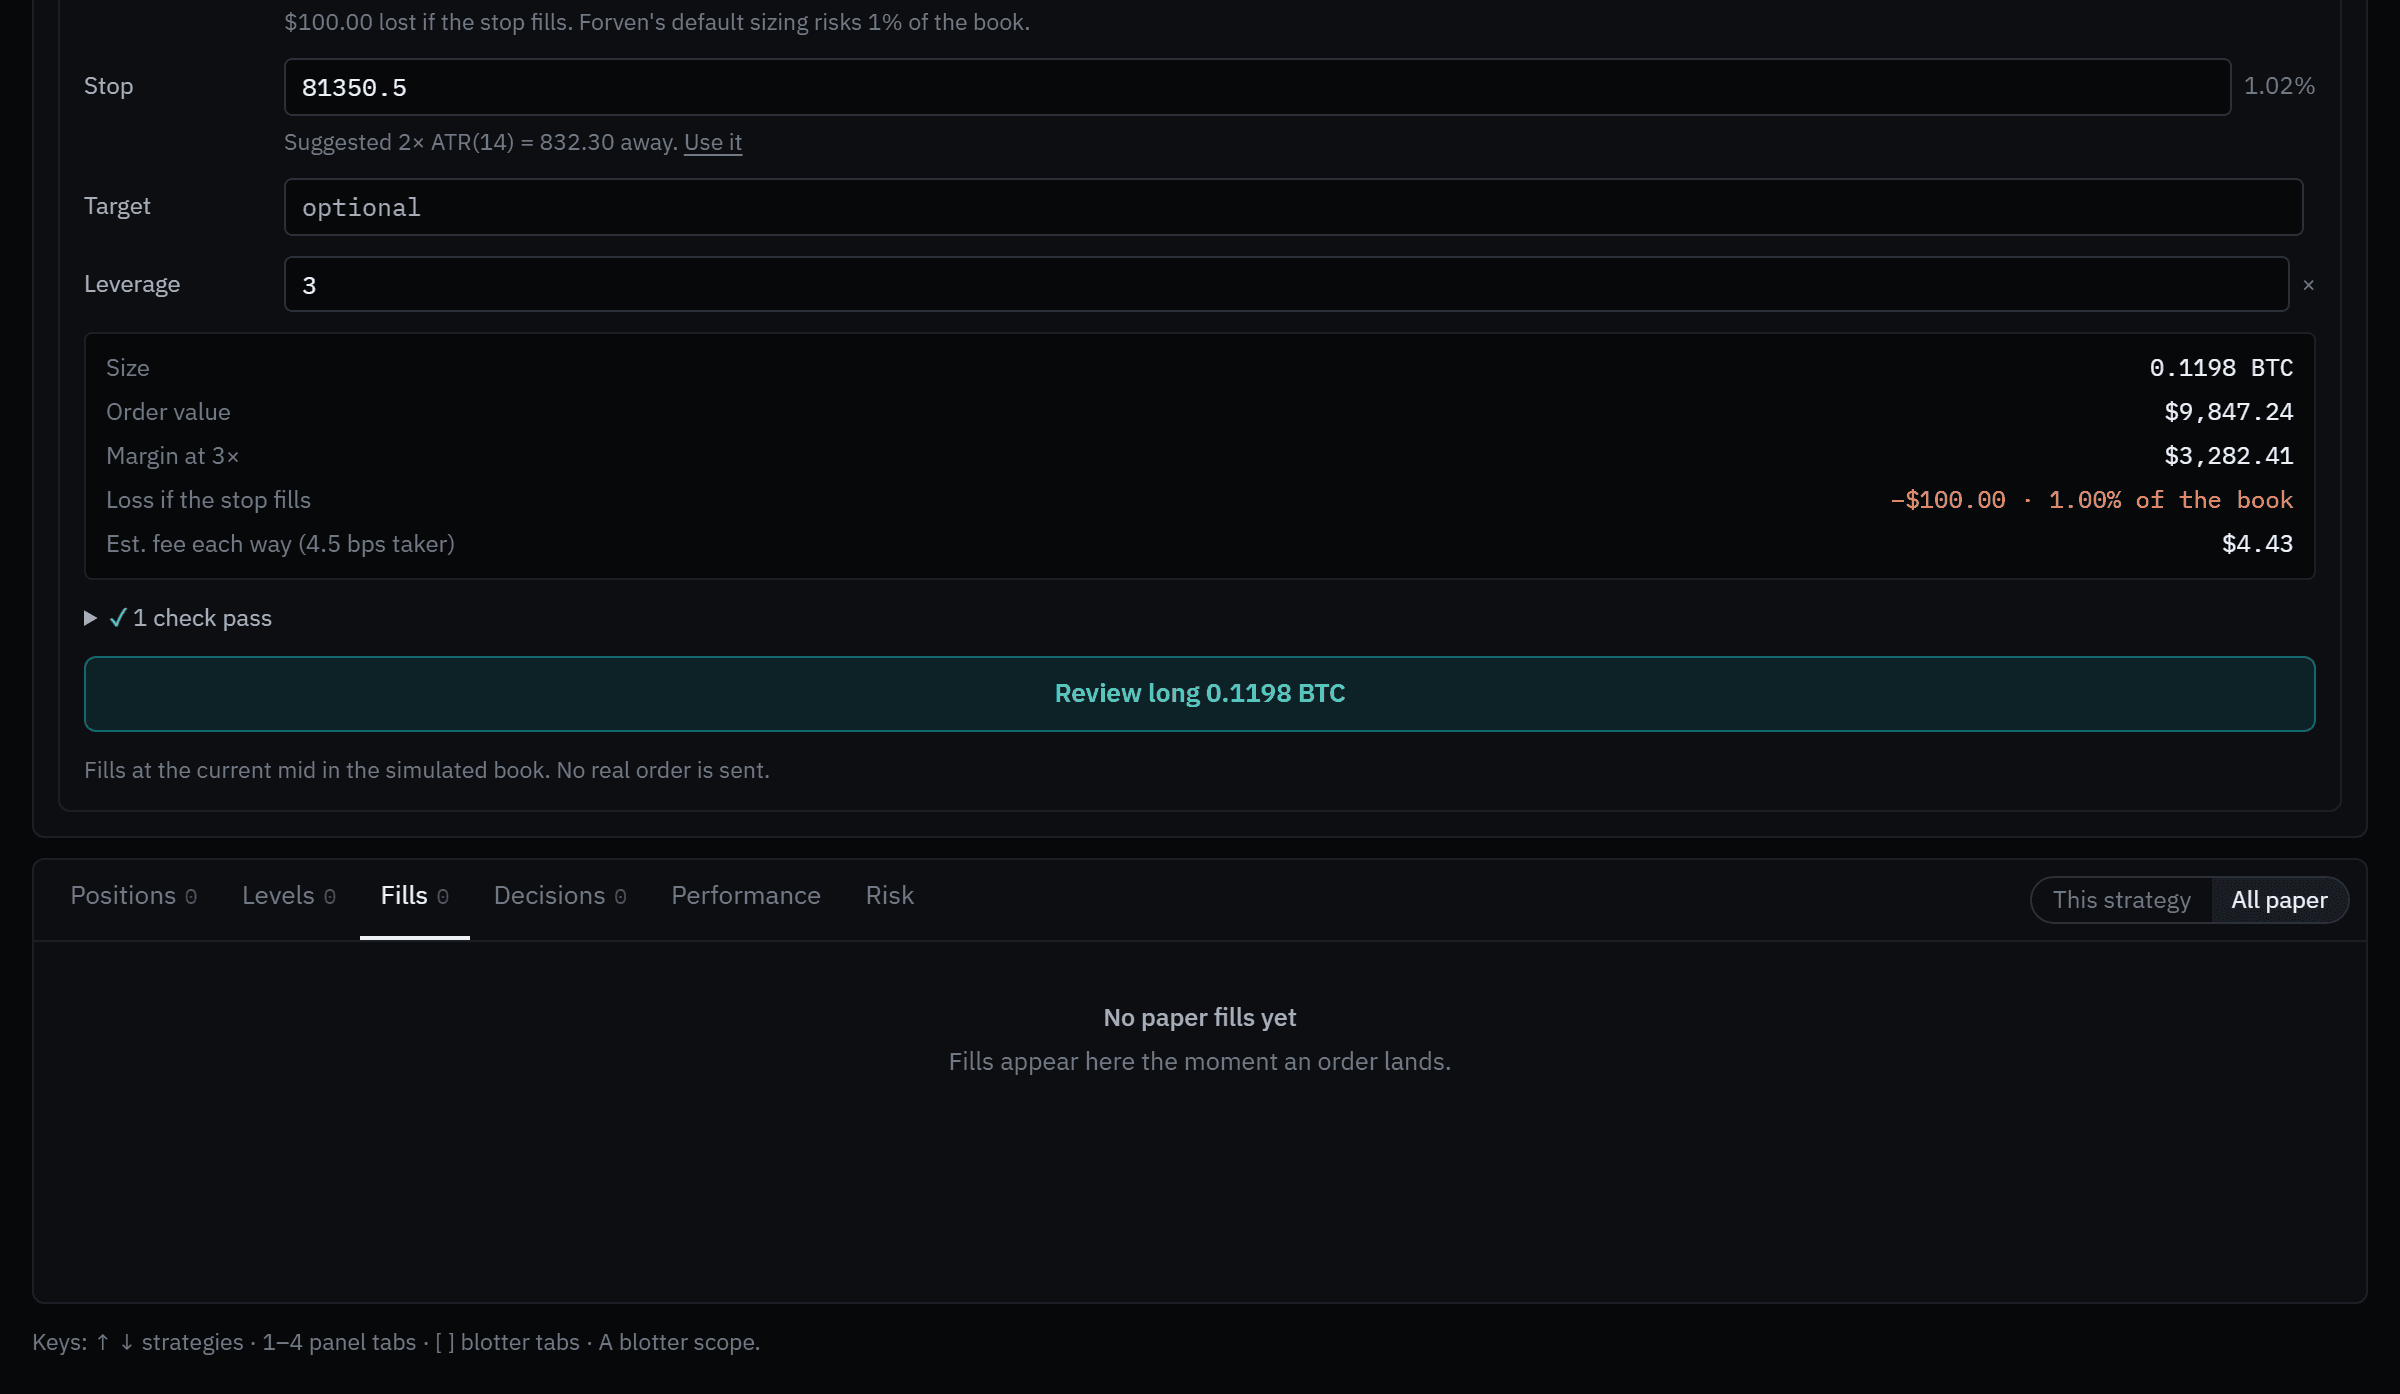Click the '–$100.00 · 1.00% of the book' loss
The height and width of the screenshot is (1394, 2400).
tap(2091, 500)
